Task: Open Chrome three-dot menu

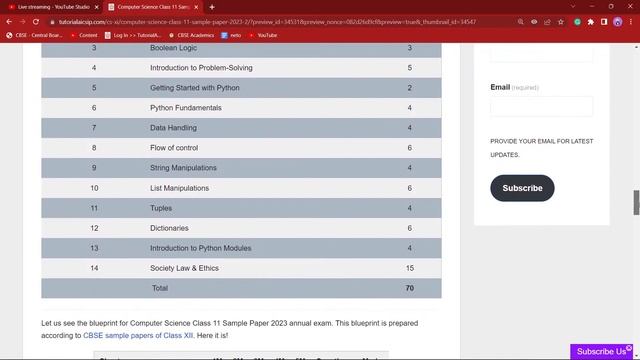Action: 631,22
